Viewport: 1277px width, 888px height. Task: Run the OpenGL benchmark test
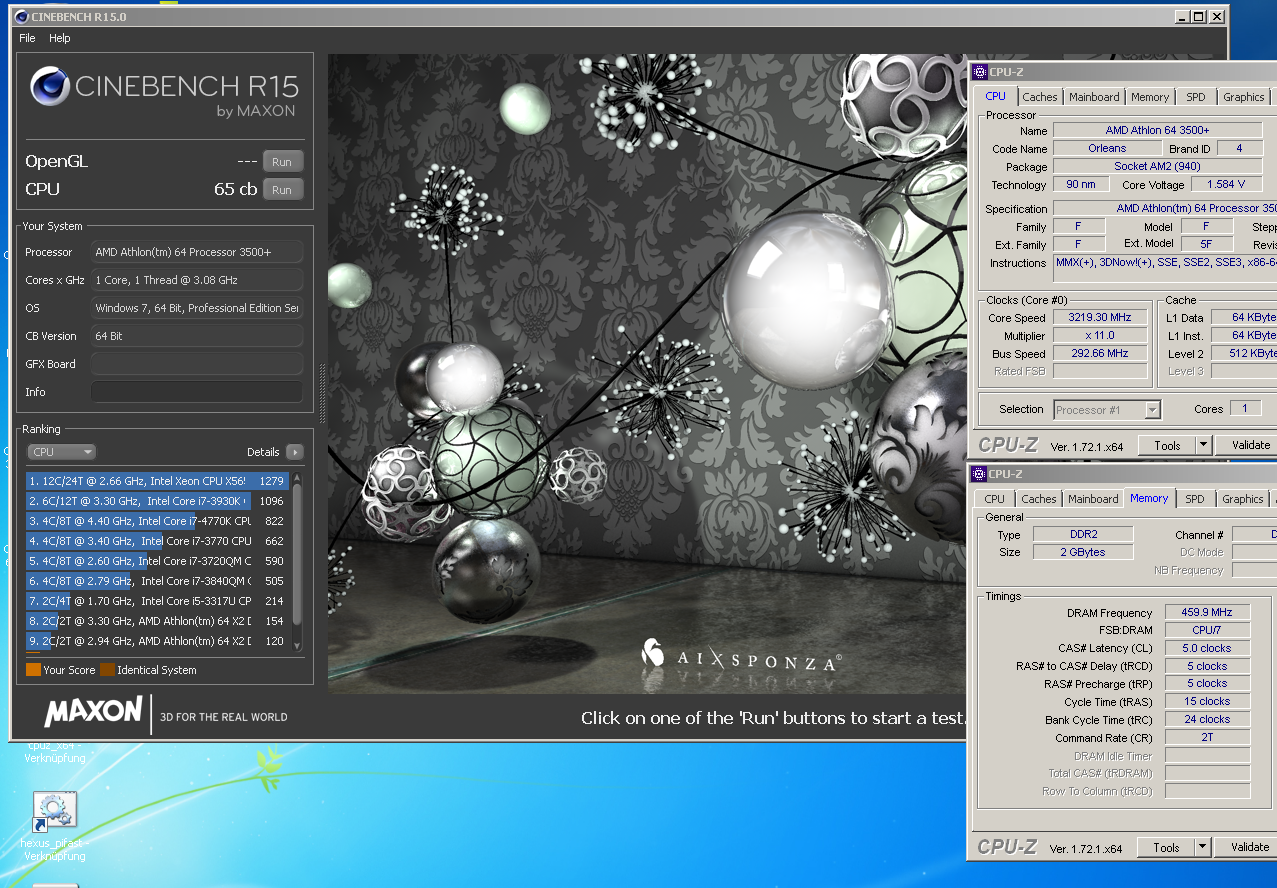coord(282,162)
